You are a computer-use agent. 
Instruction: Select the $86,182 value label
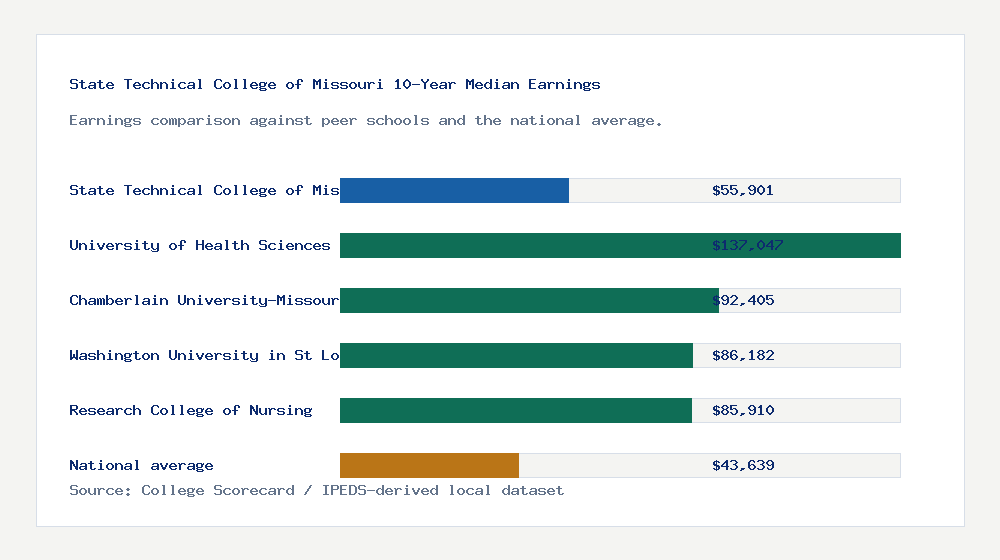click(743, 355)
